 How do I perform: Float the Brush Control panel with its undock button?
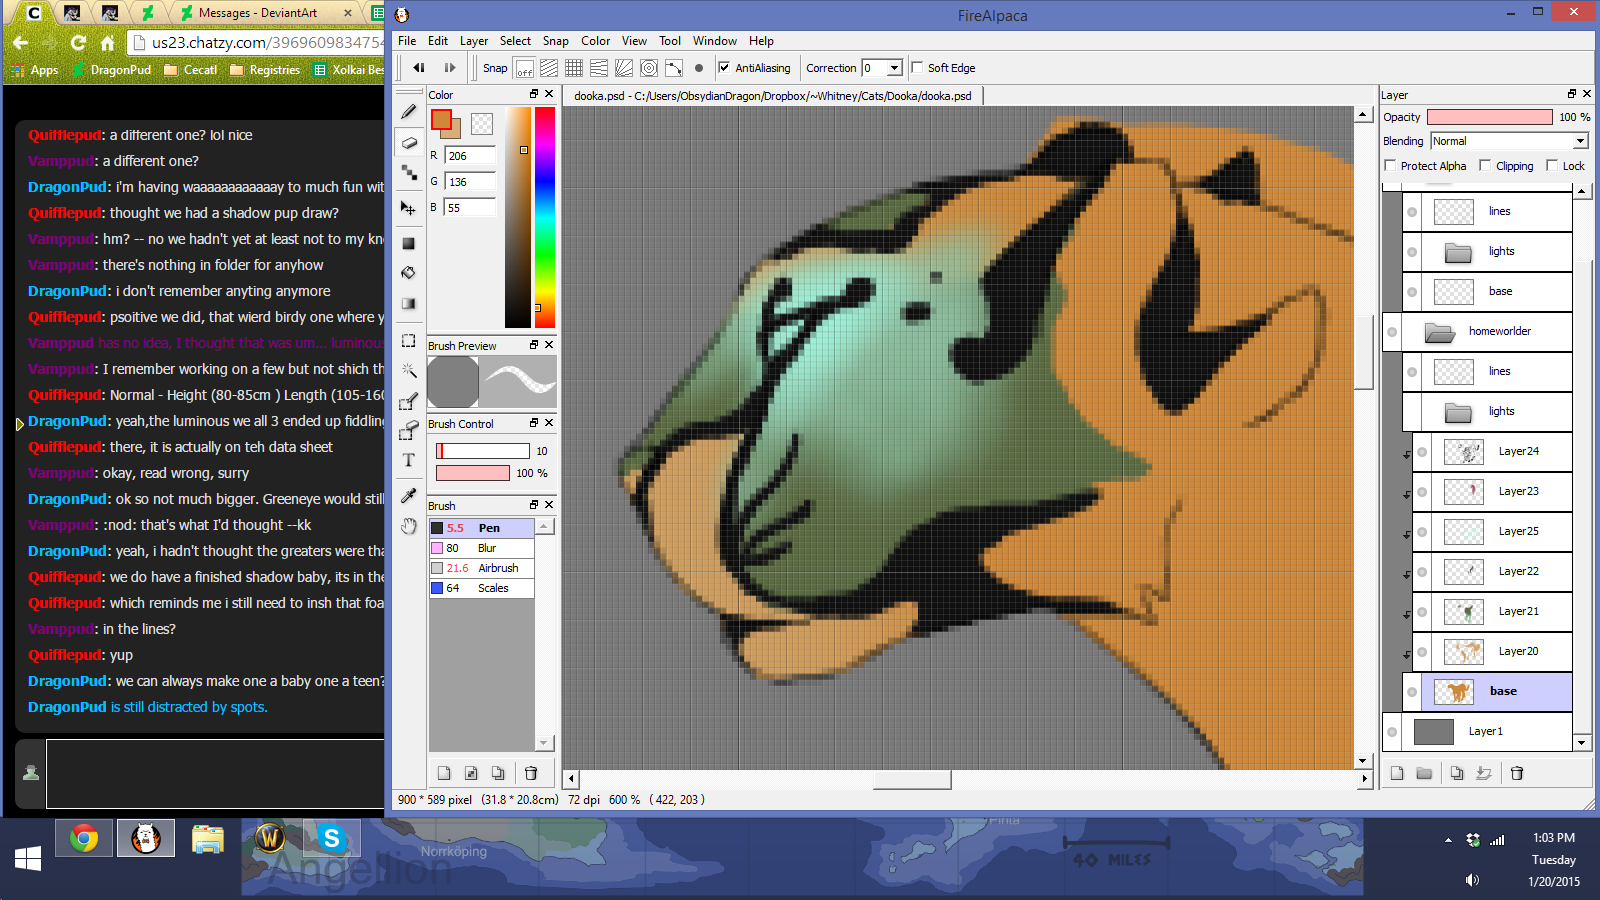534,423
